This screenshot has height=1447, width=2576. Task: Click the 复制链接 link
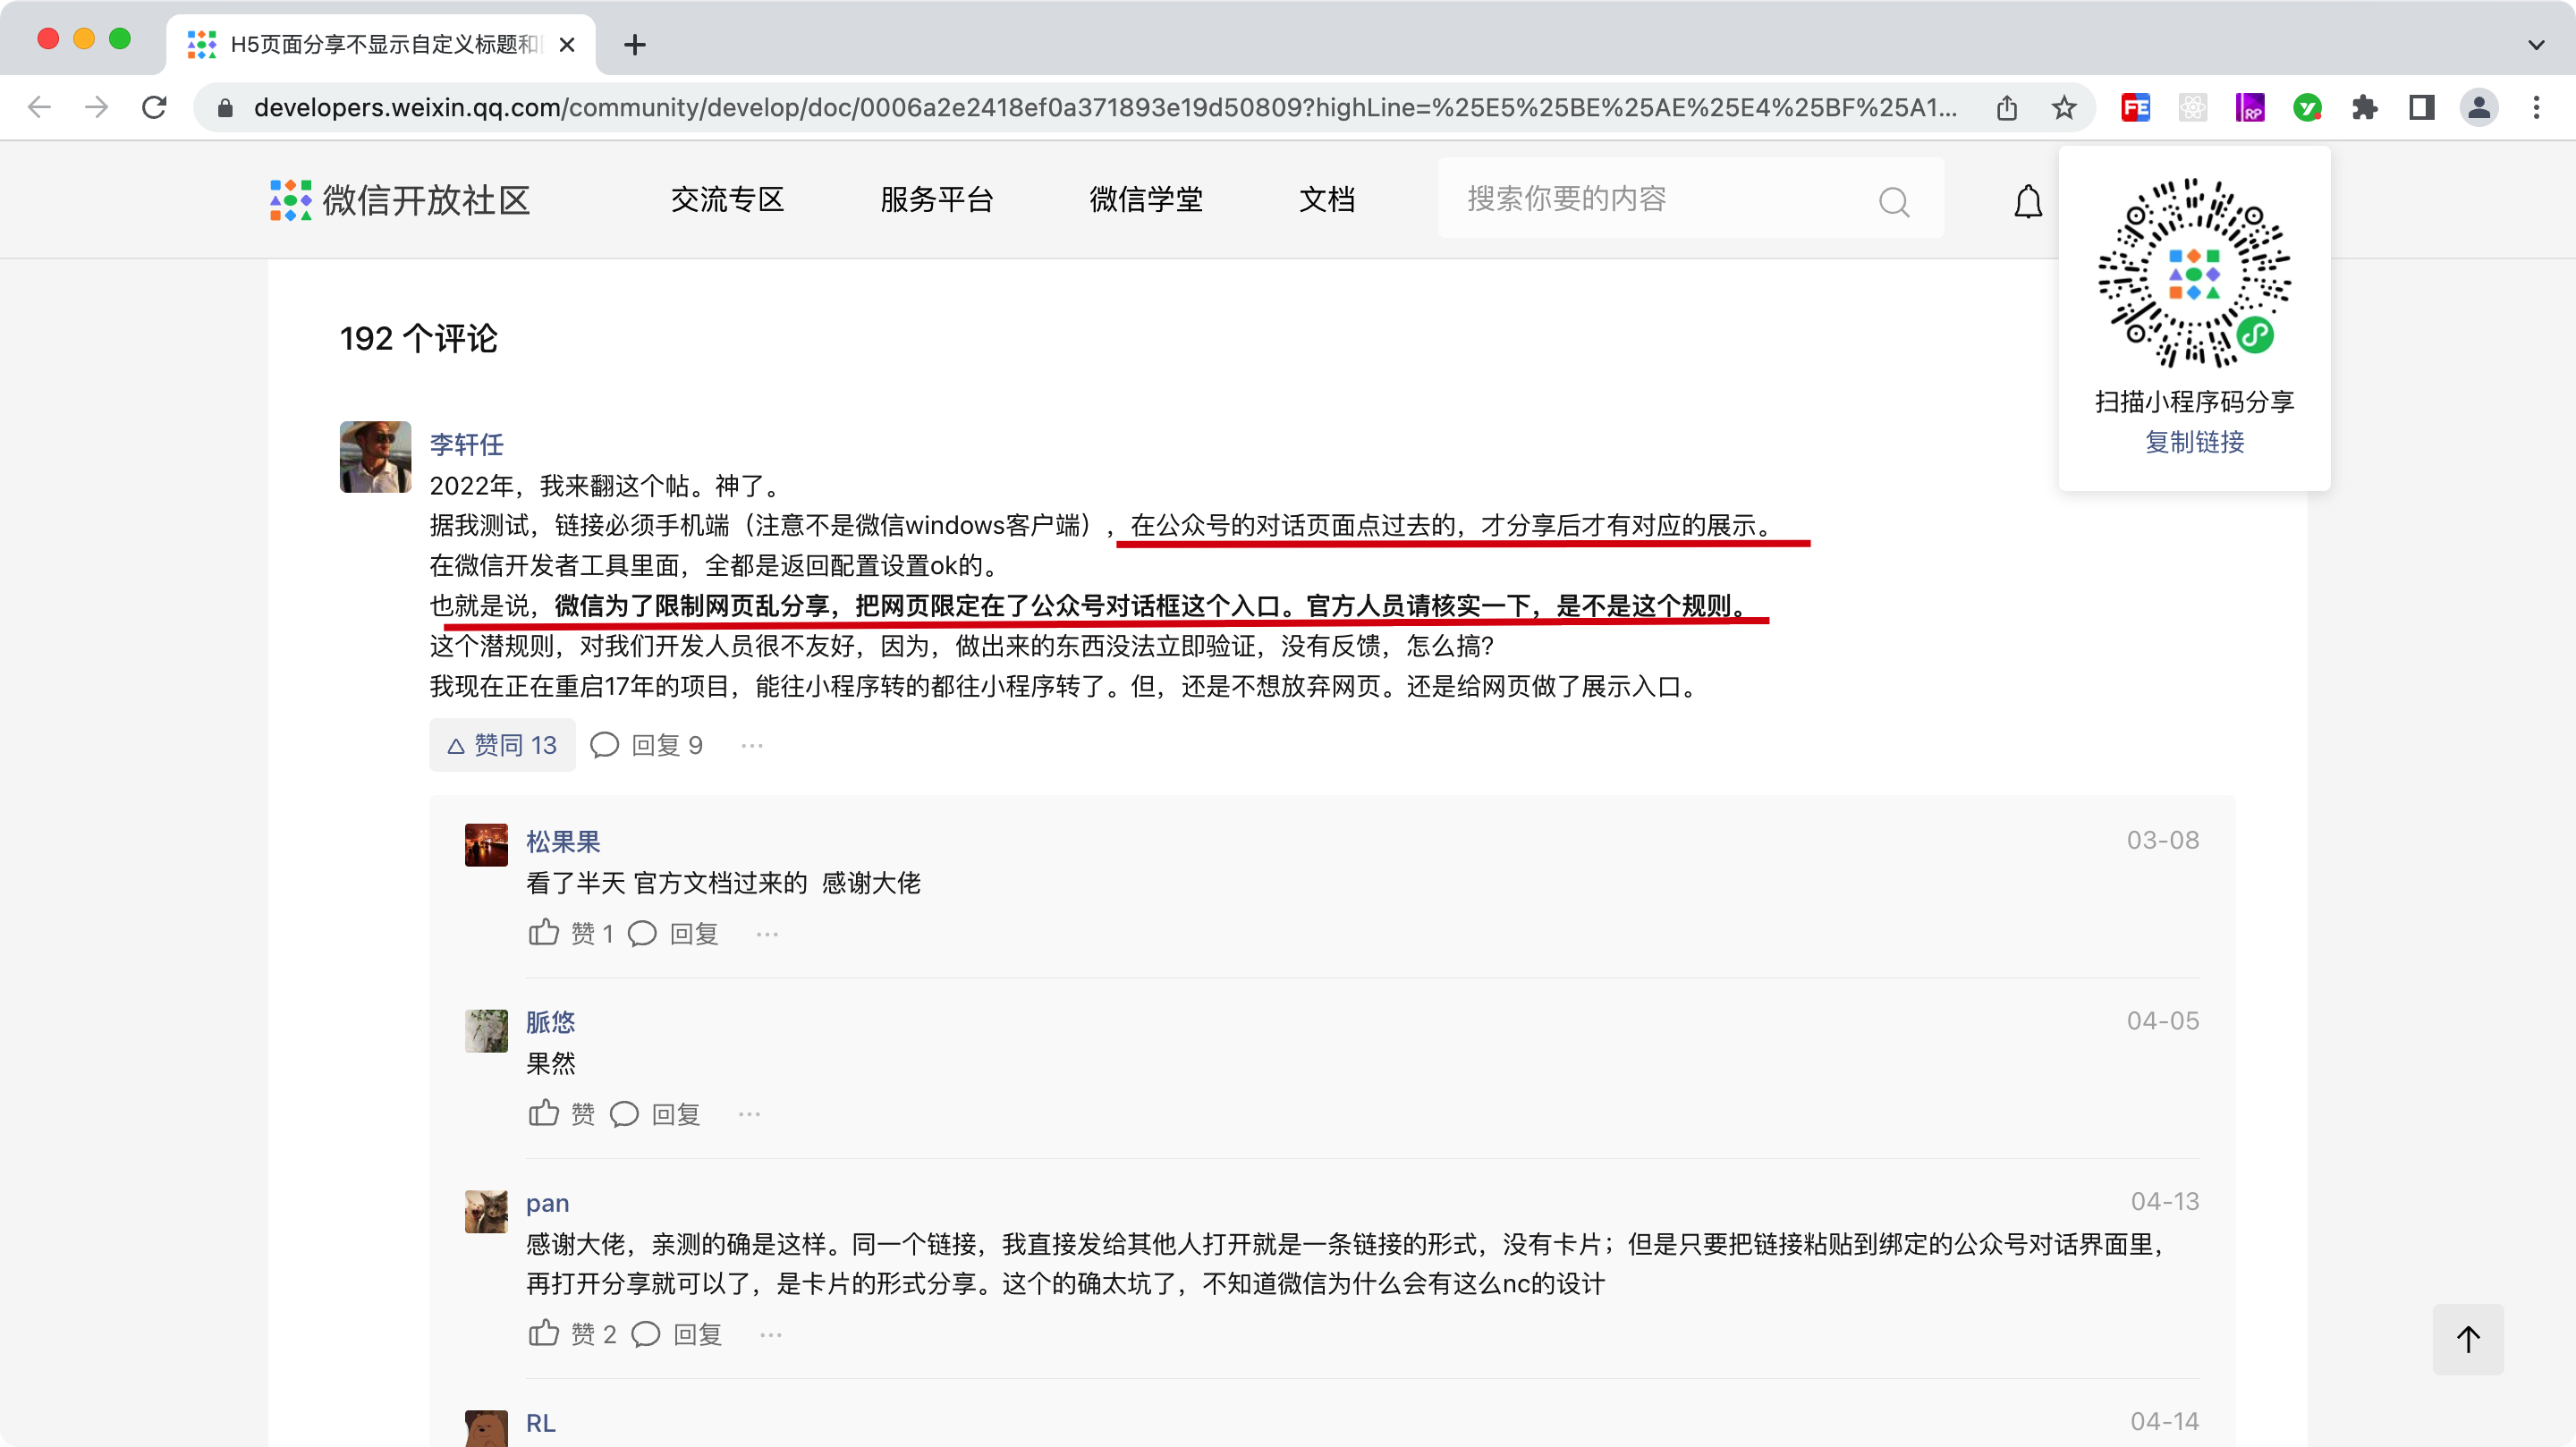point(2194,442)
